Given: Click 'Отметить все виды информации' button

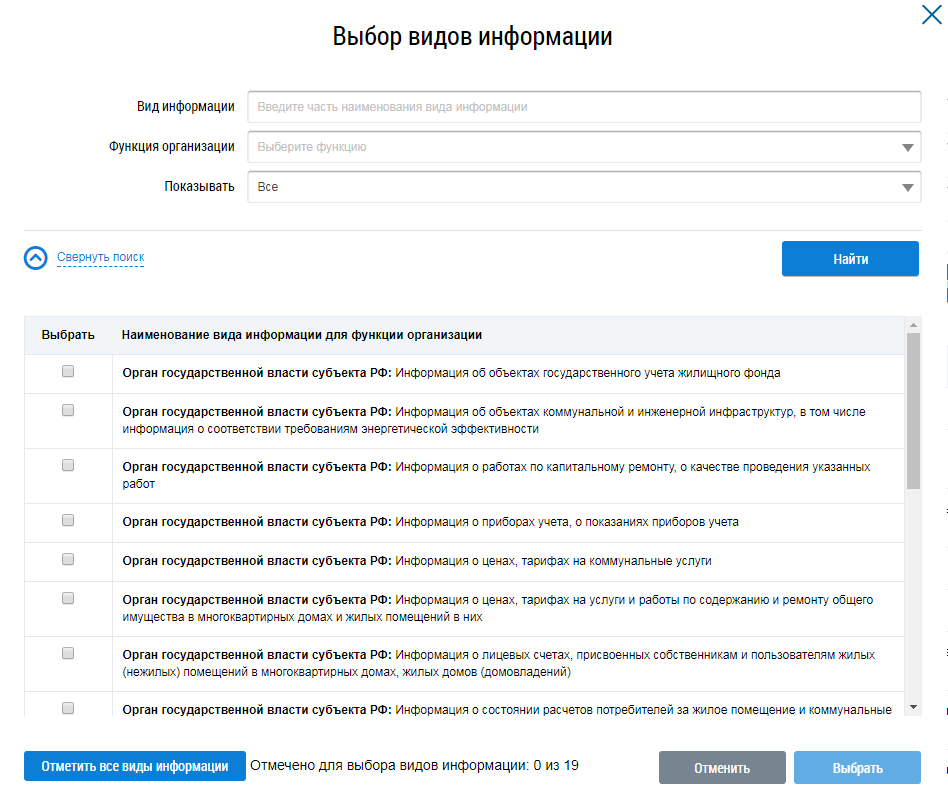Looking at the screenshot, I should tap(135, 767).
